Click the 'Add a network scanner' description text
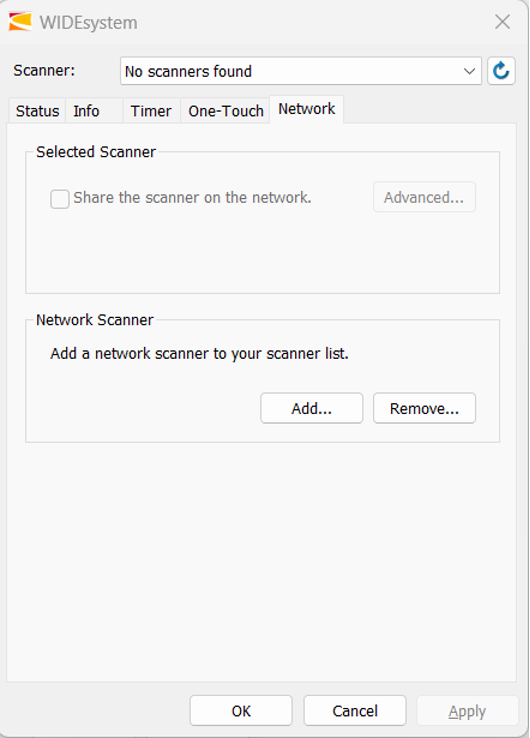This screenshot has height=738, width=530. click(x=199, y=353)
